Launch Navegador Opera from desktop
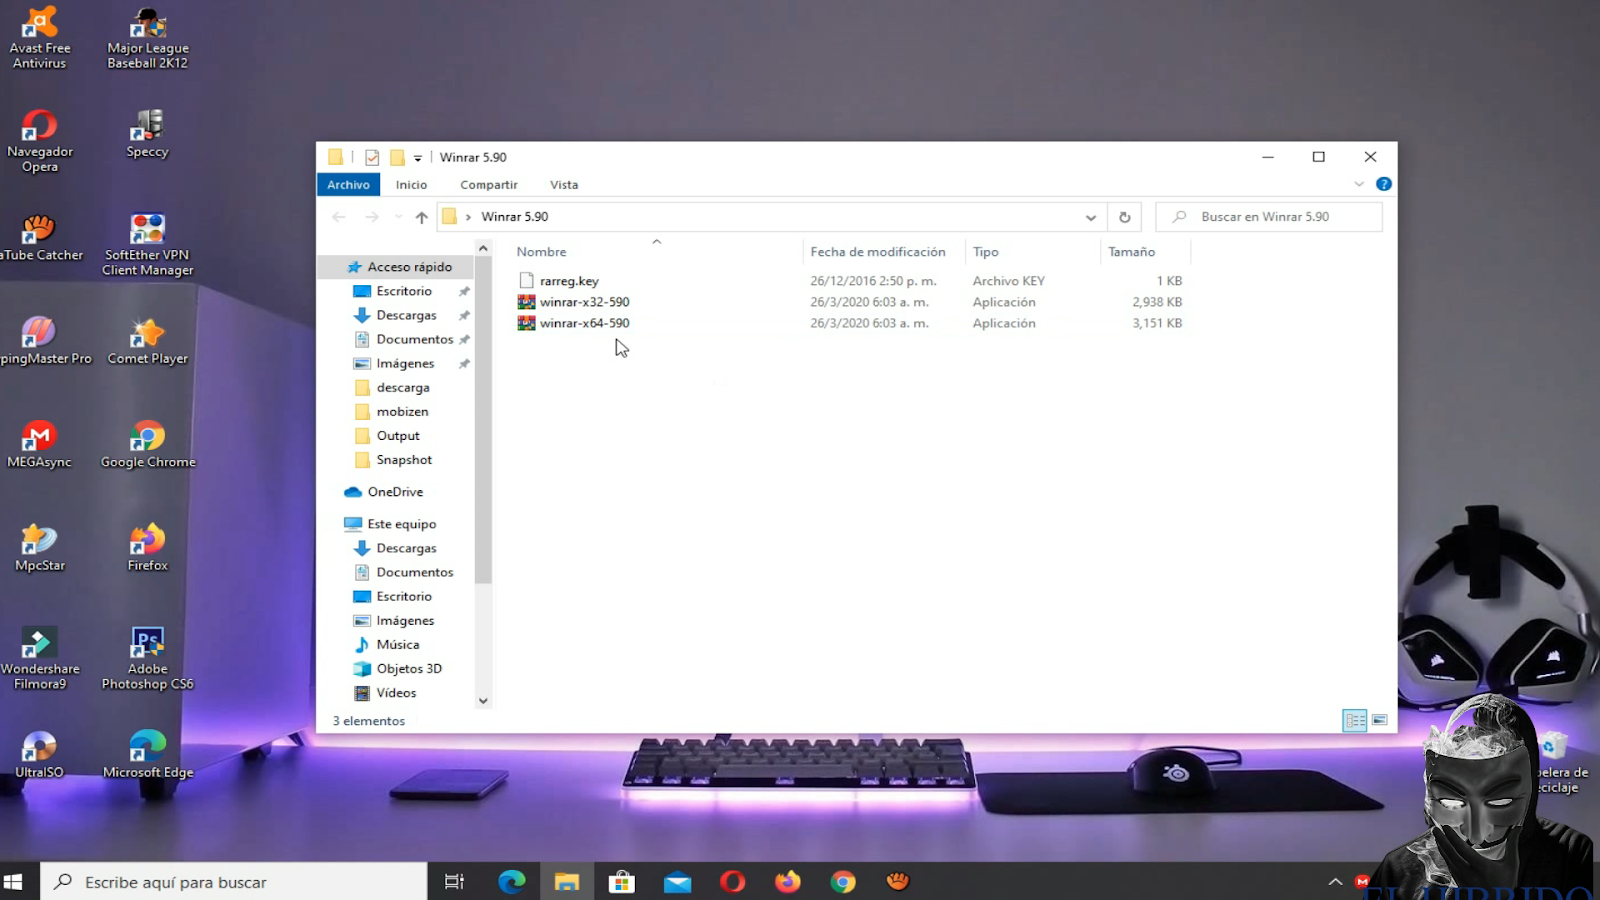The image size is (1600, 900). pyautogui.click(x=40, y=141)
